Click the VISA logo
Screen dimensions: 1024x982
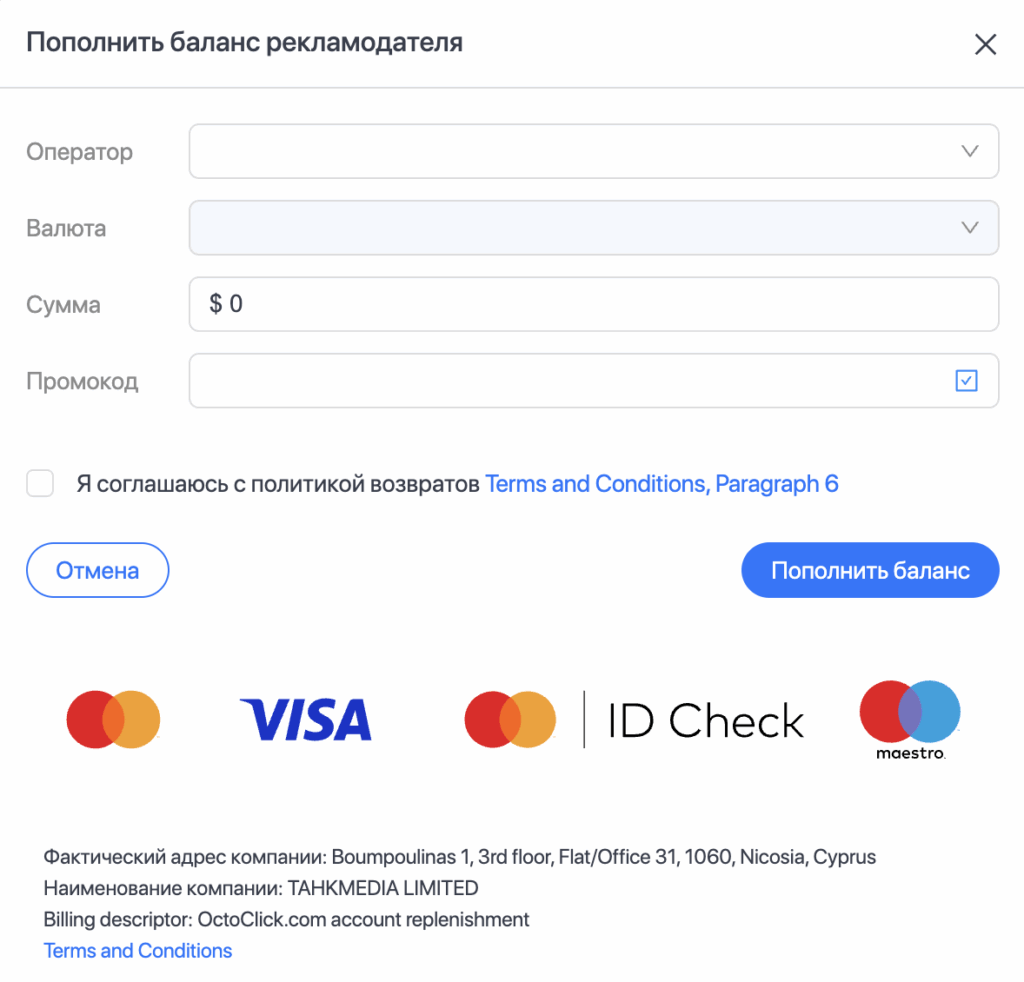[305, 720]
